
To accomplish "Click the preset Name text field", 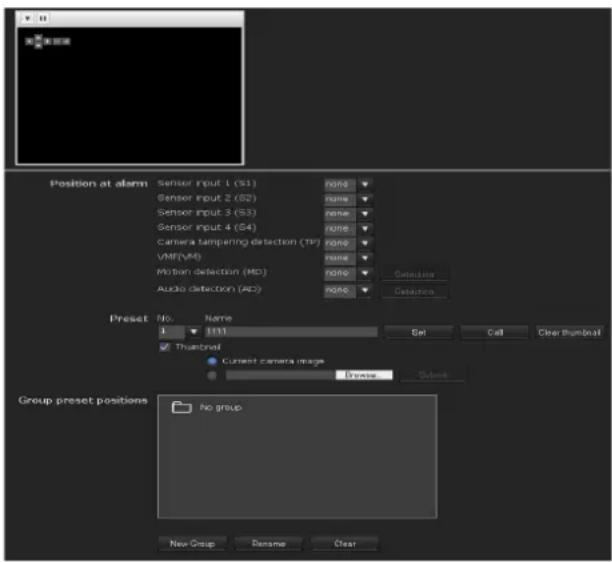I will click(291, 332).
